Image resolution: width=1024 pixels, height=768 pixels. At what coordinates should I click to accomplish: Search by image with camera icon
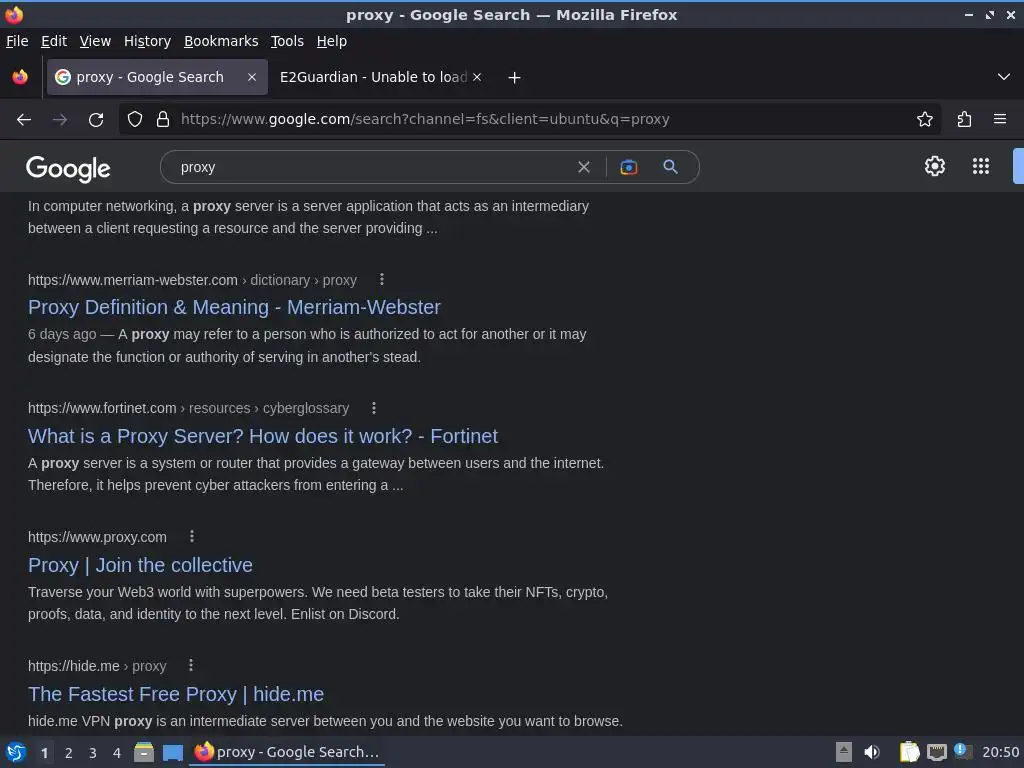tap(628, 167)
